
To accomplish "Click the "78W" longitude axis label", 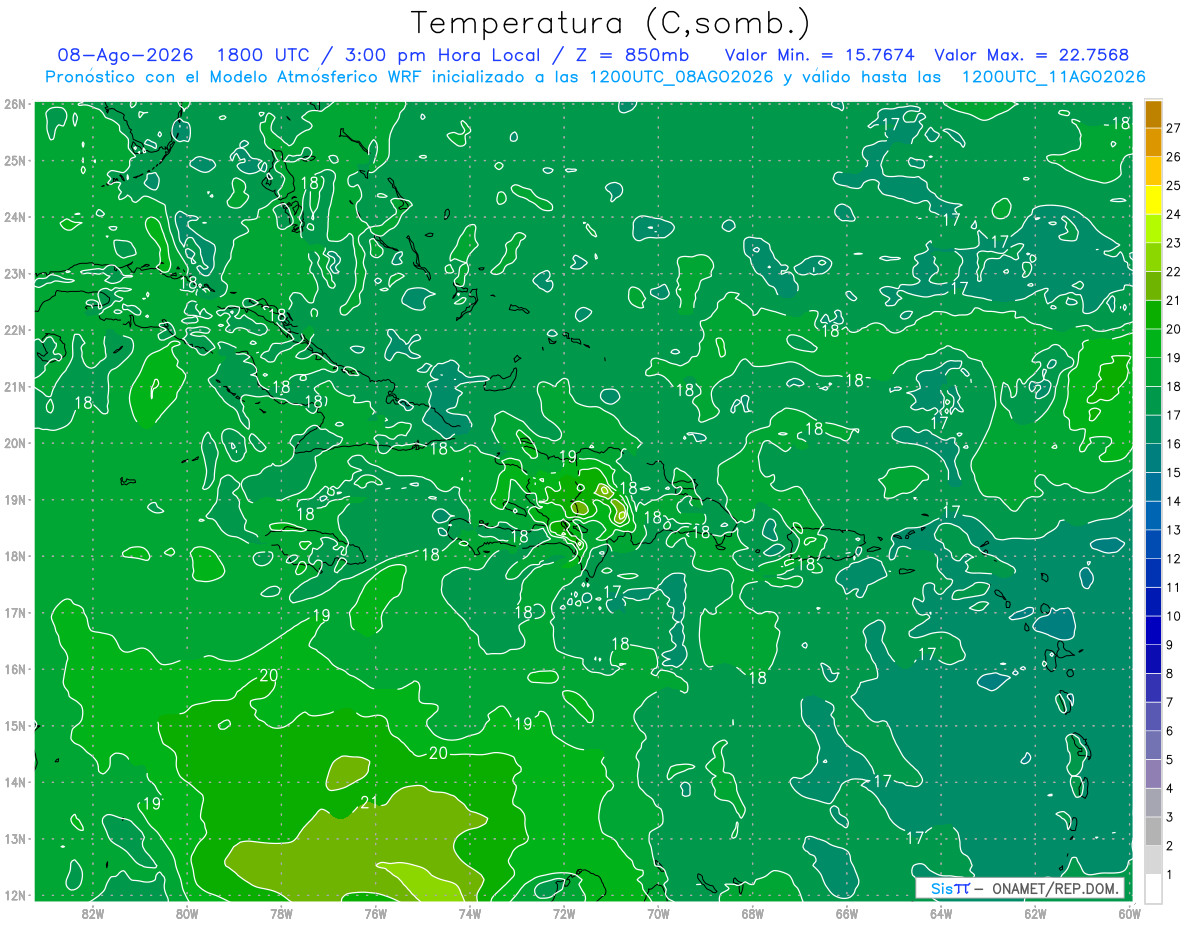I will 281,913.
